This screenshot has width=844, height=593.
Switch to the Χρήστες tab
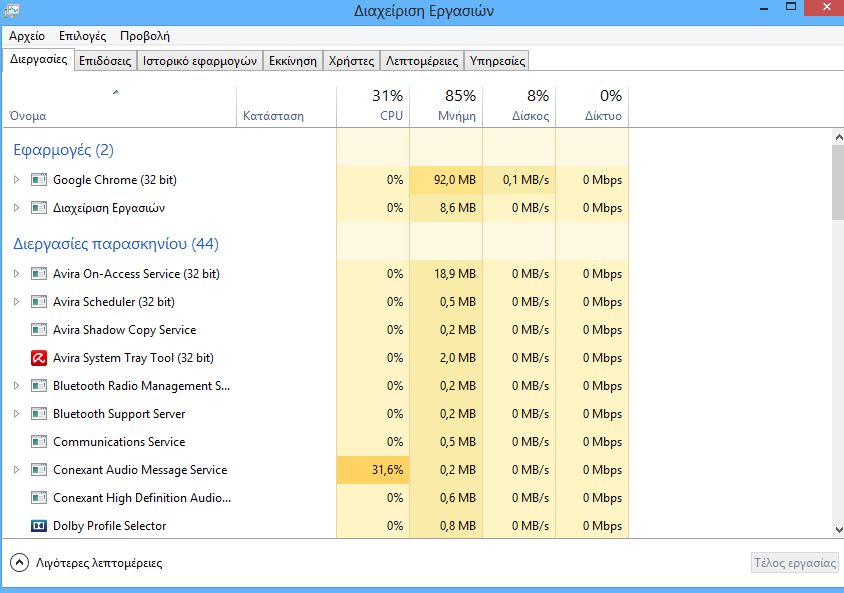(351, 61)
